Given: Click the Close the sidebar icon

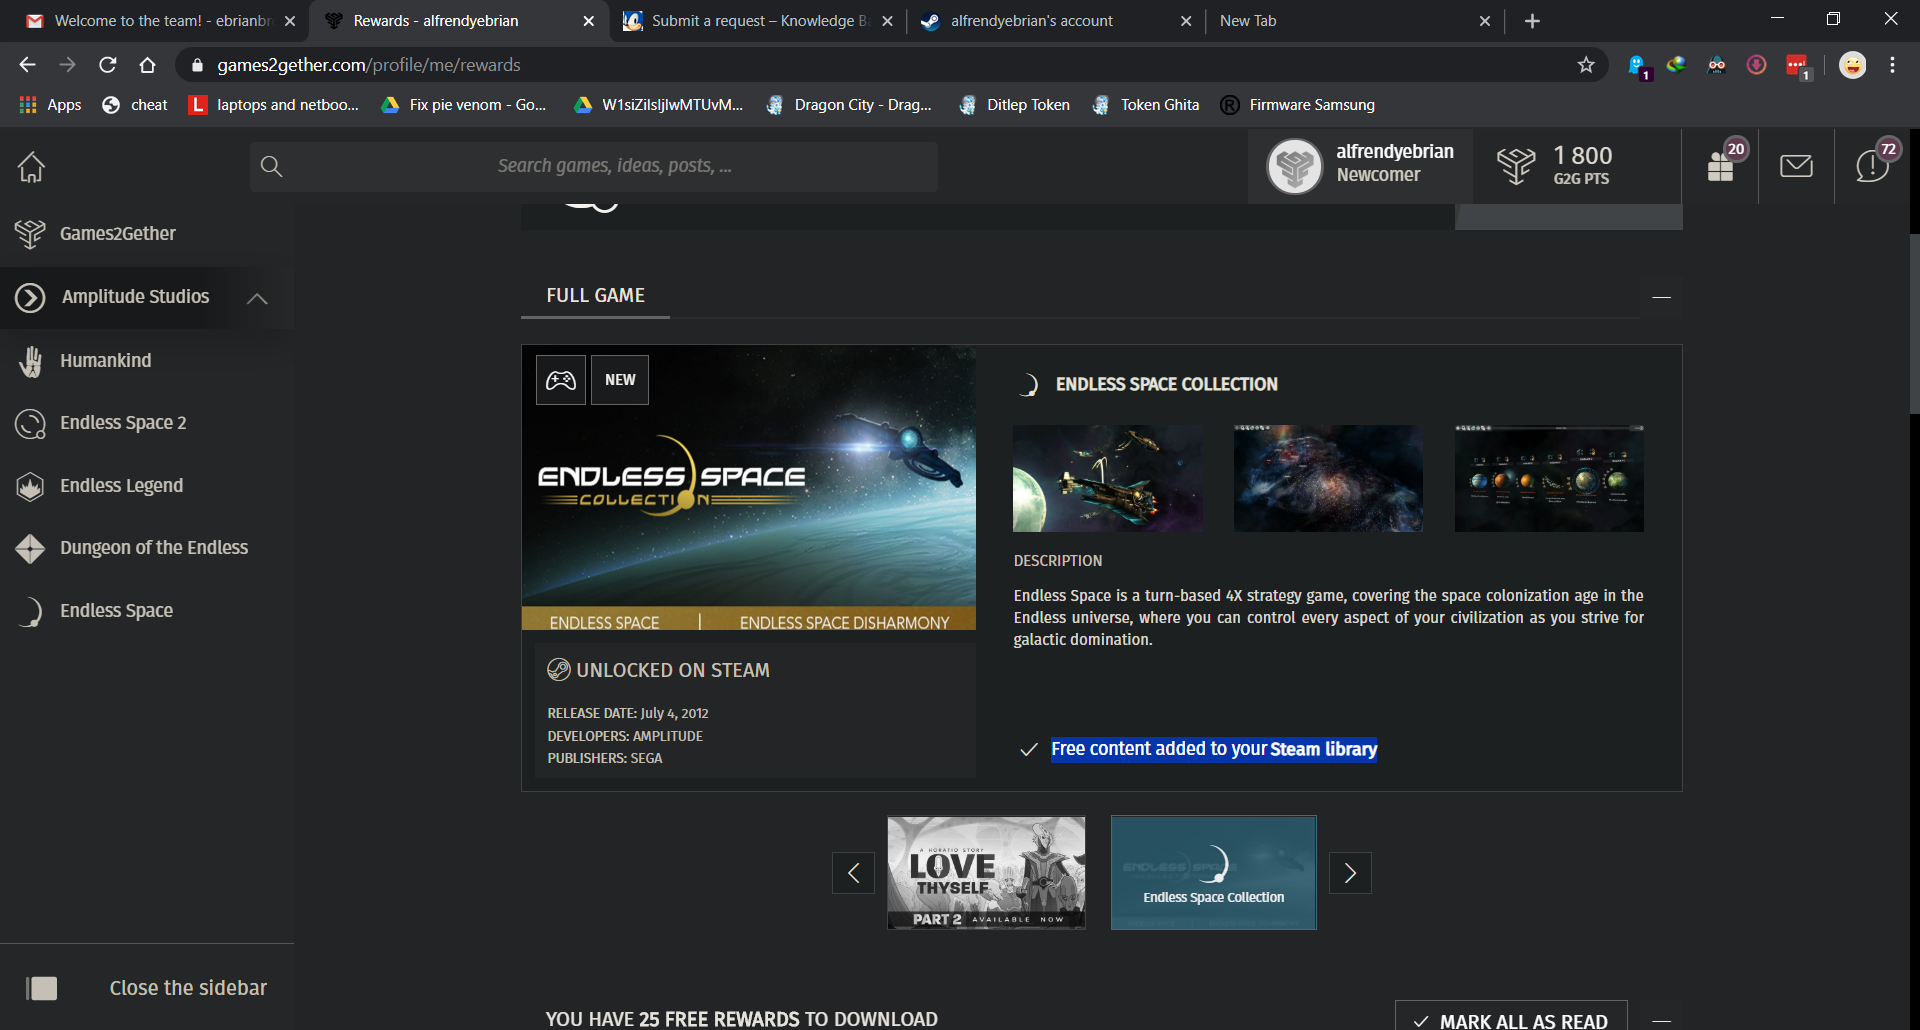Looking at the screenshot, I should click(42, 988).
